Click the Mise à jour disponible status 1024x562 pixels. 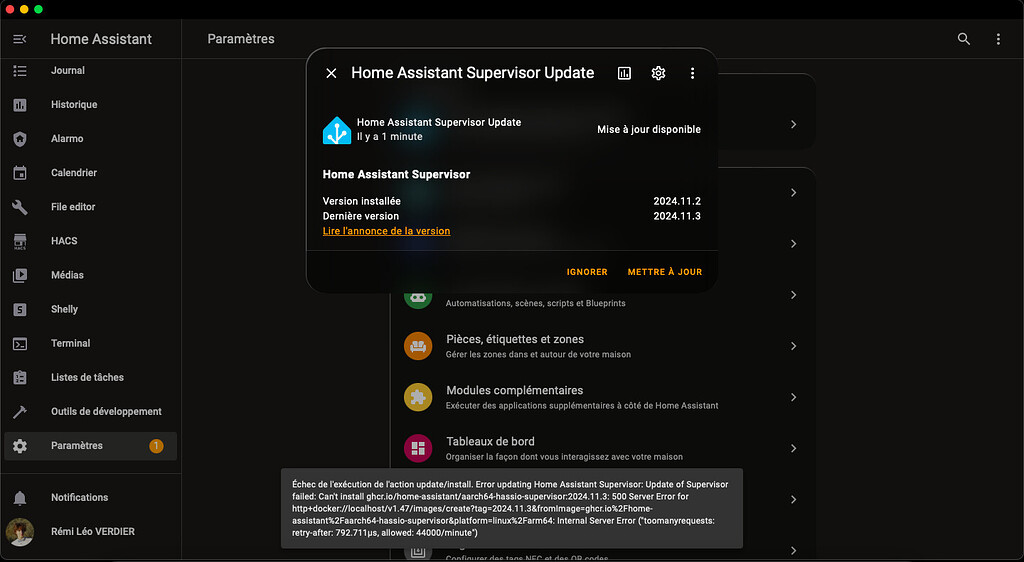point(648,129)
